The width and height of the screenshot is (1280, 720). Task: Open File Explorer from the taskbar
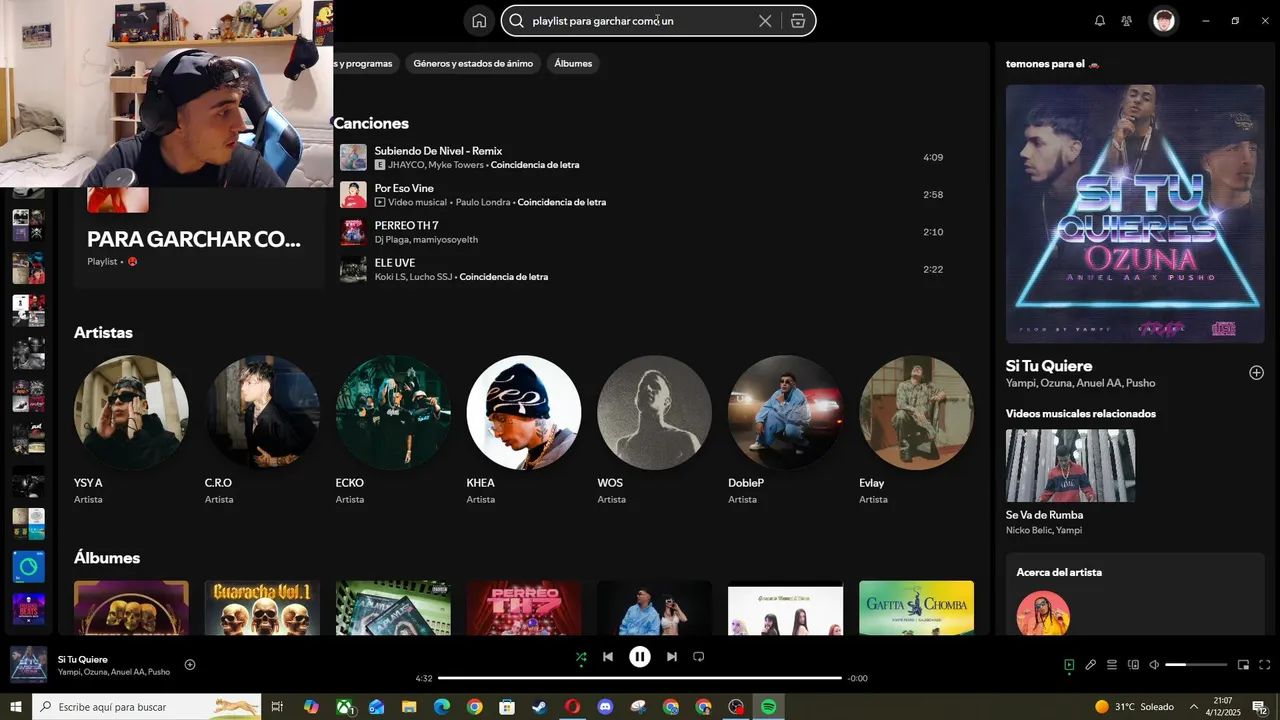[x=409, y=707]
